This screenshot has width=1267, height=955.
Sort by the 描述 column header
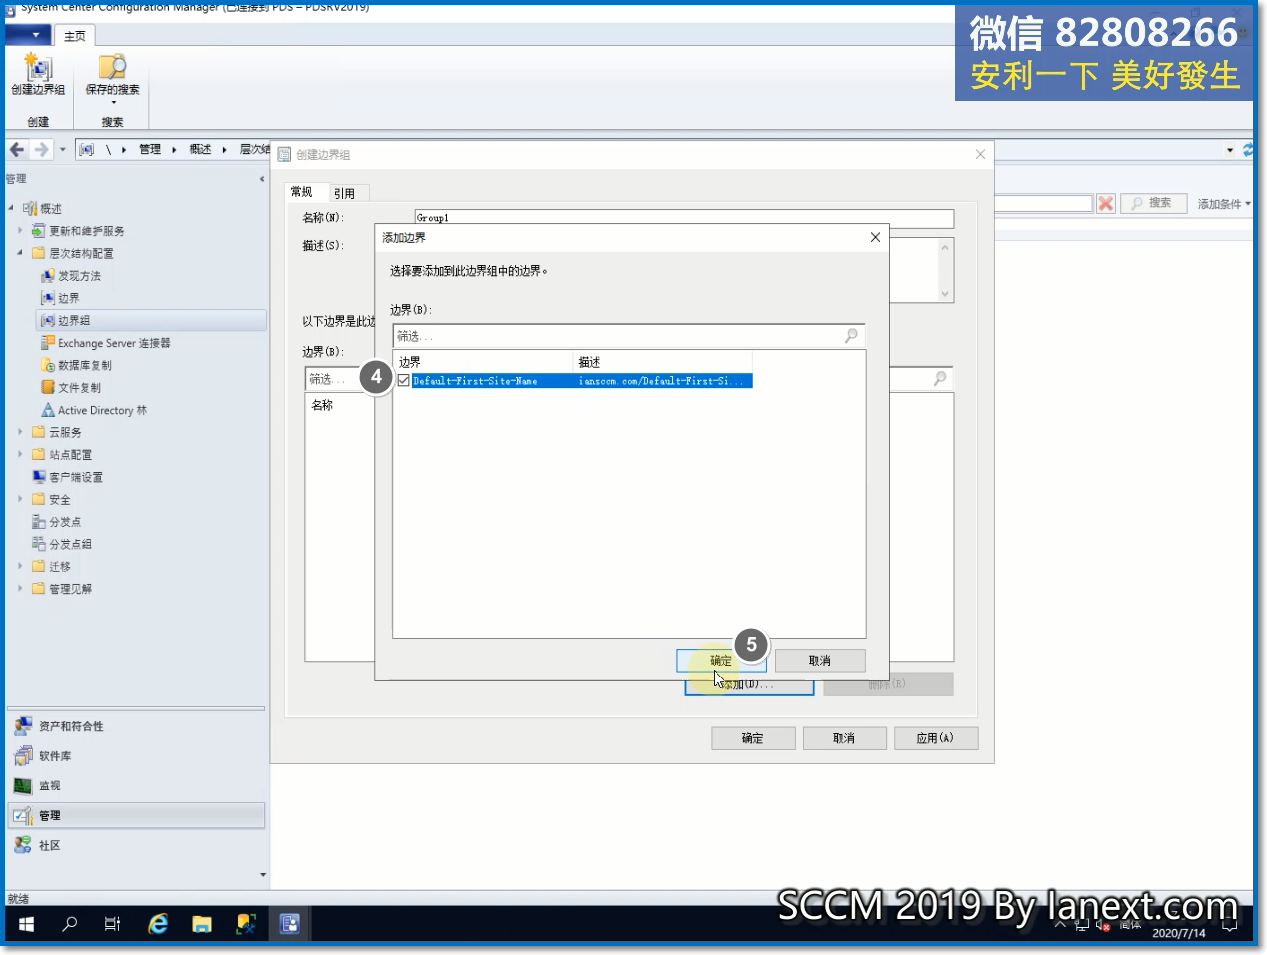click(x=663, y=362)
